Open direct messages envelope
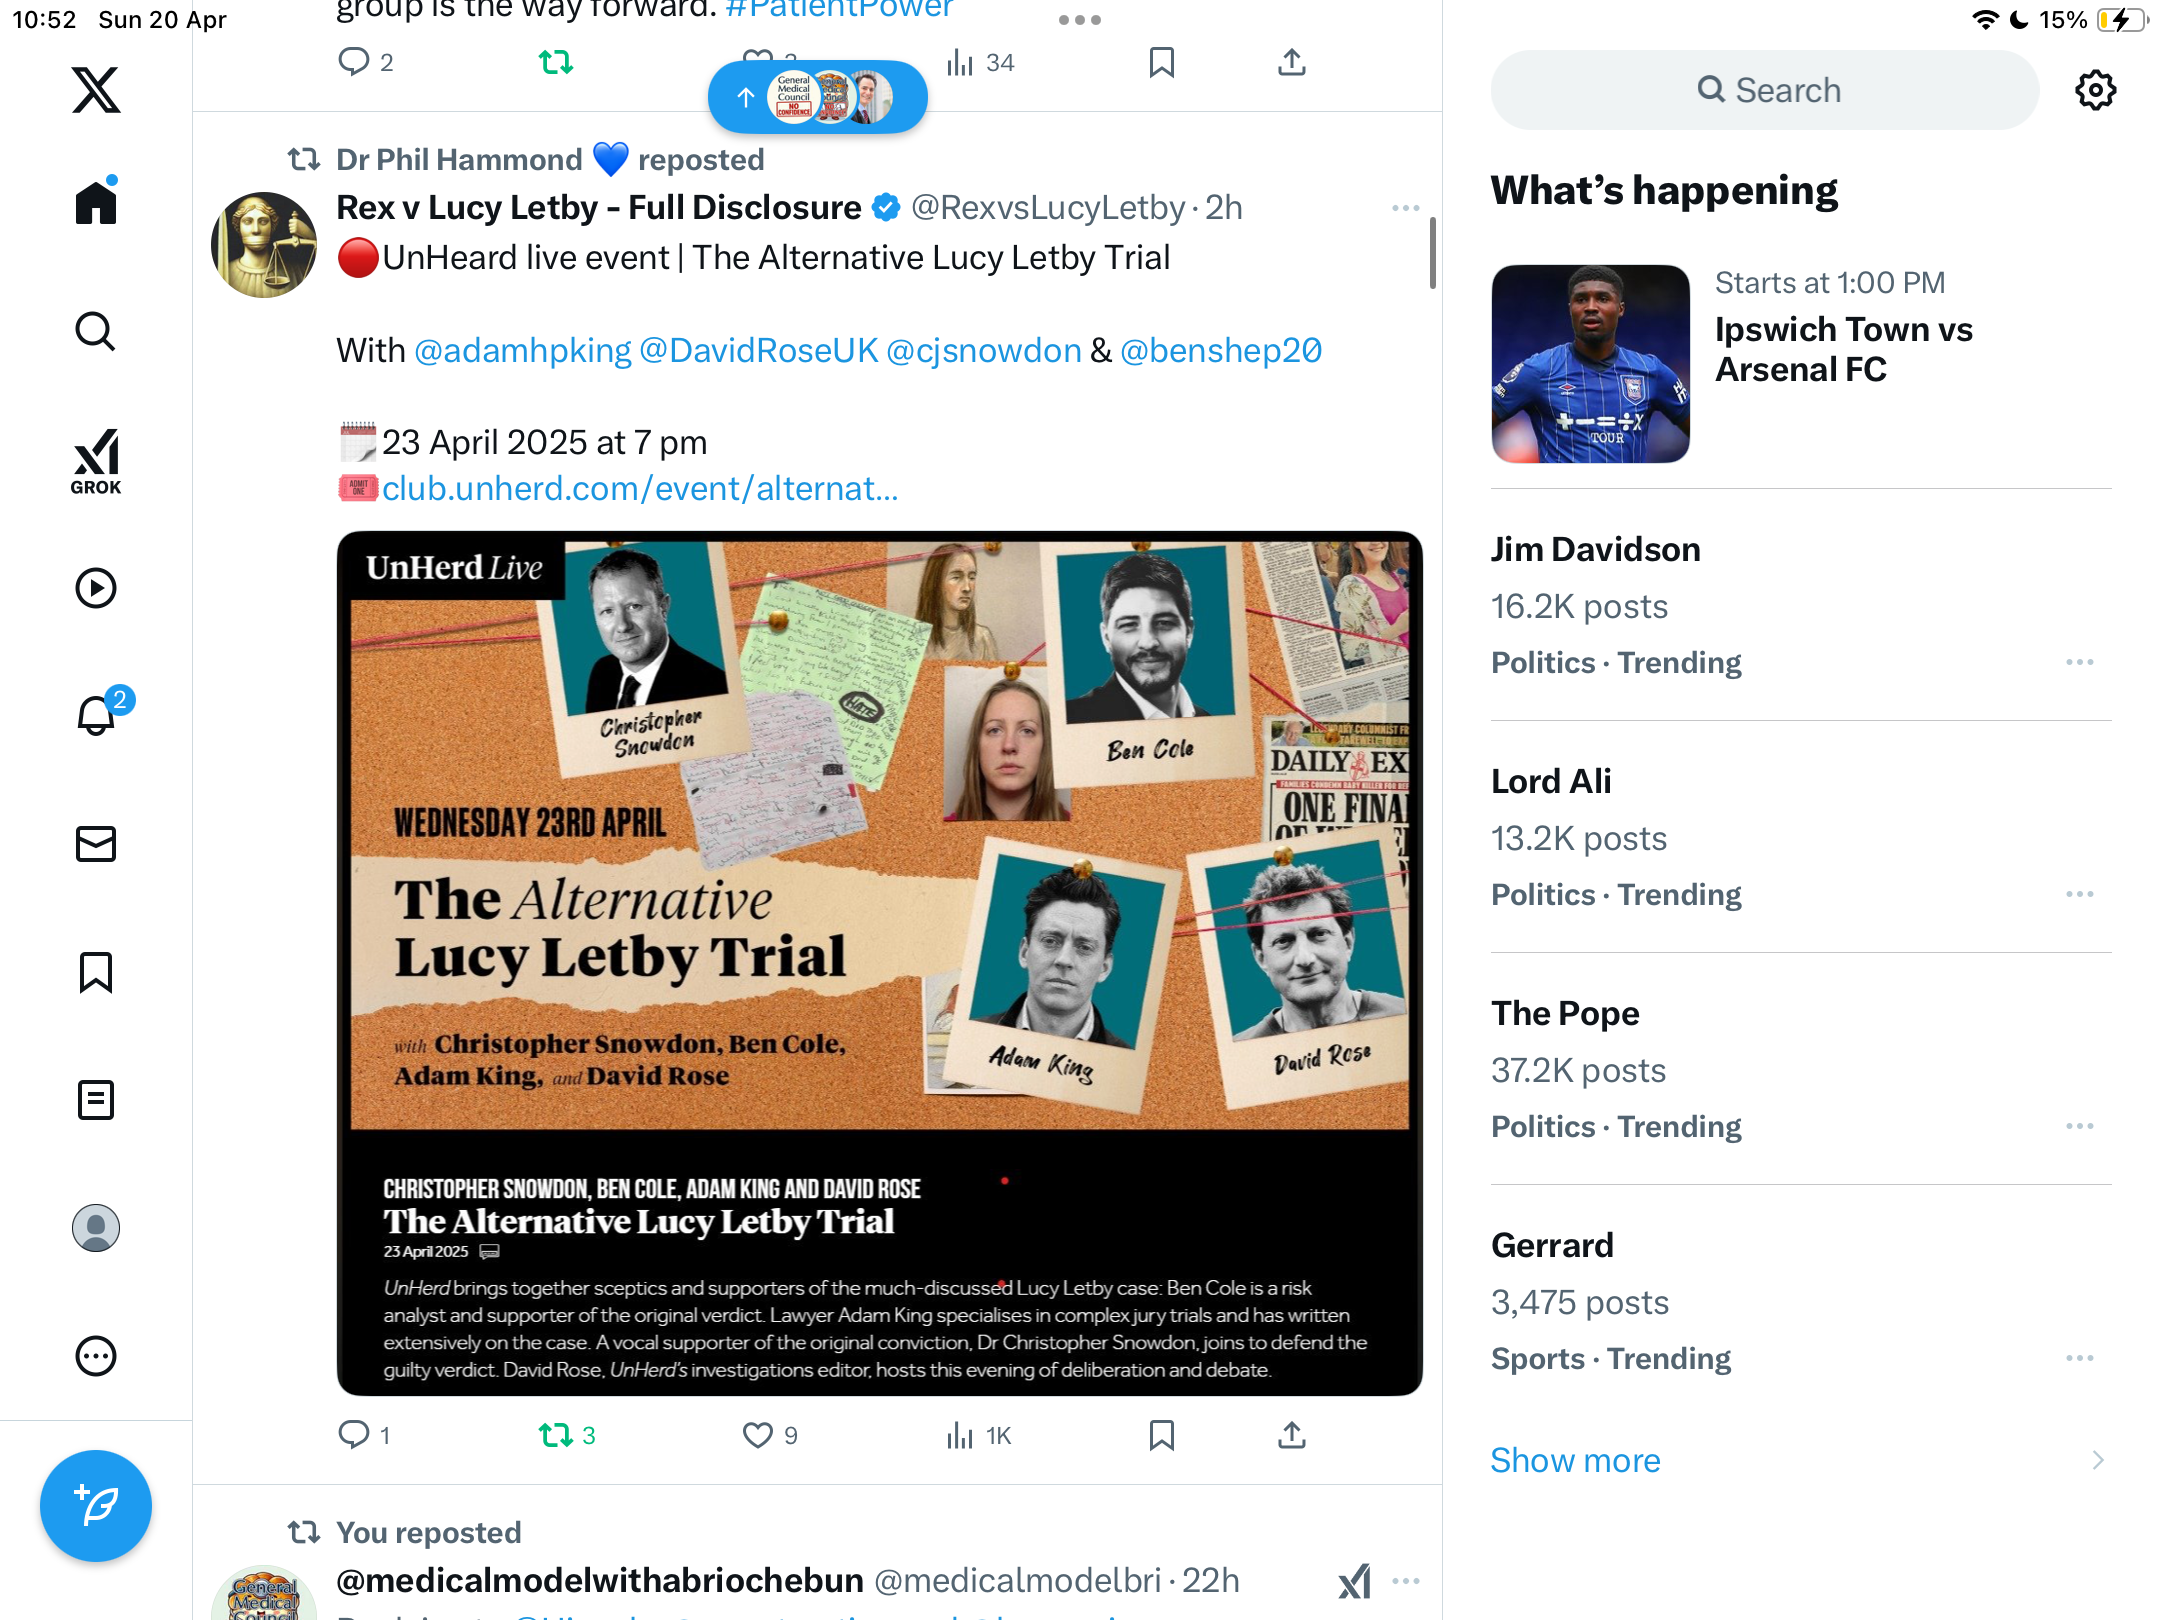 click(x=96, y=844)
